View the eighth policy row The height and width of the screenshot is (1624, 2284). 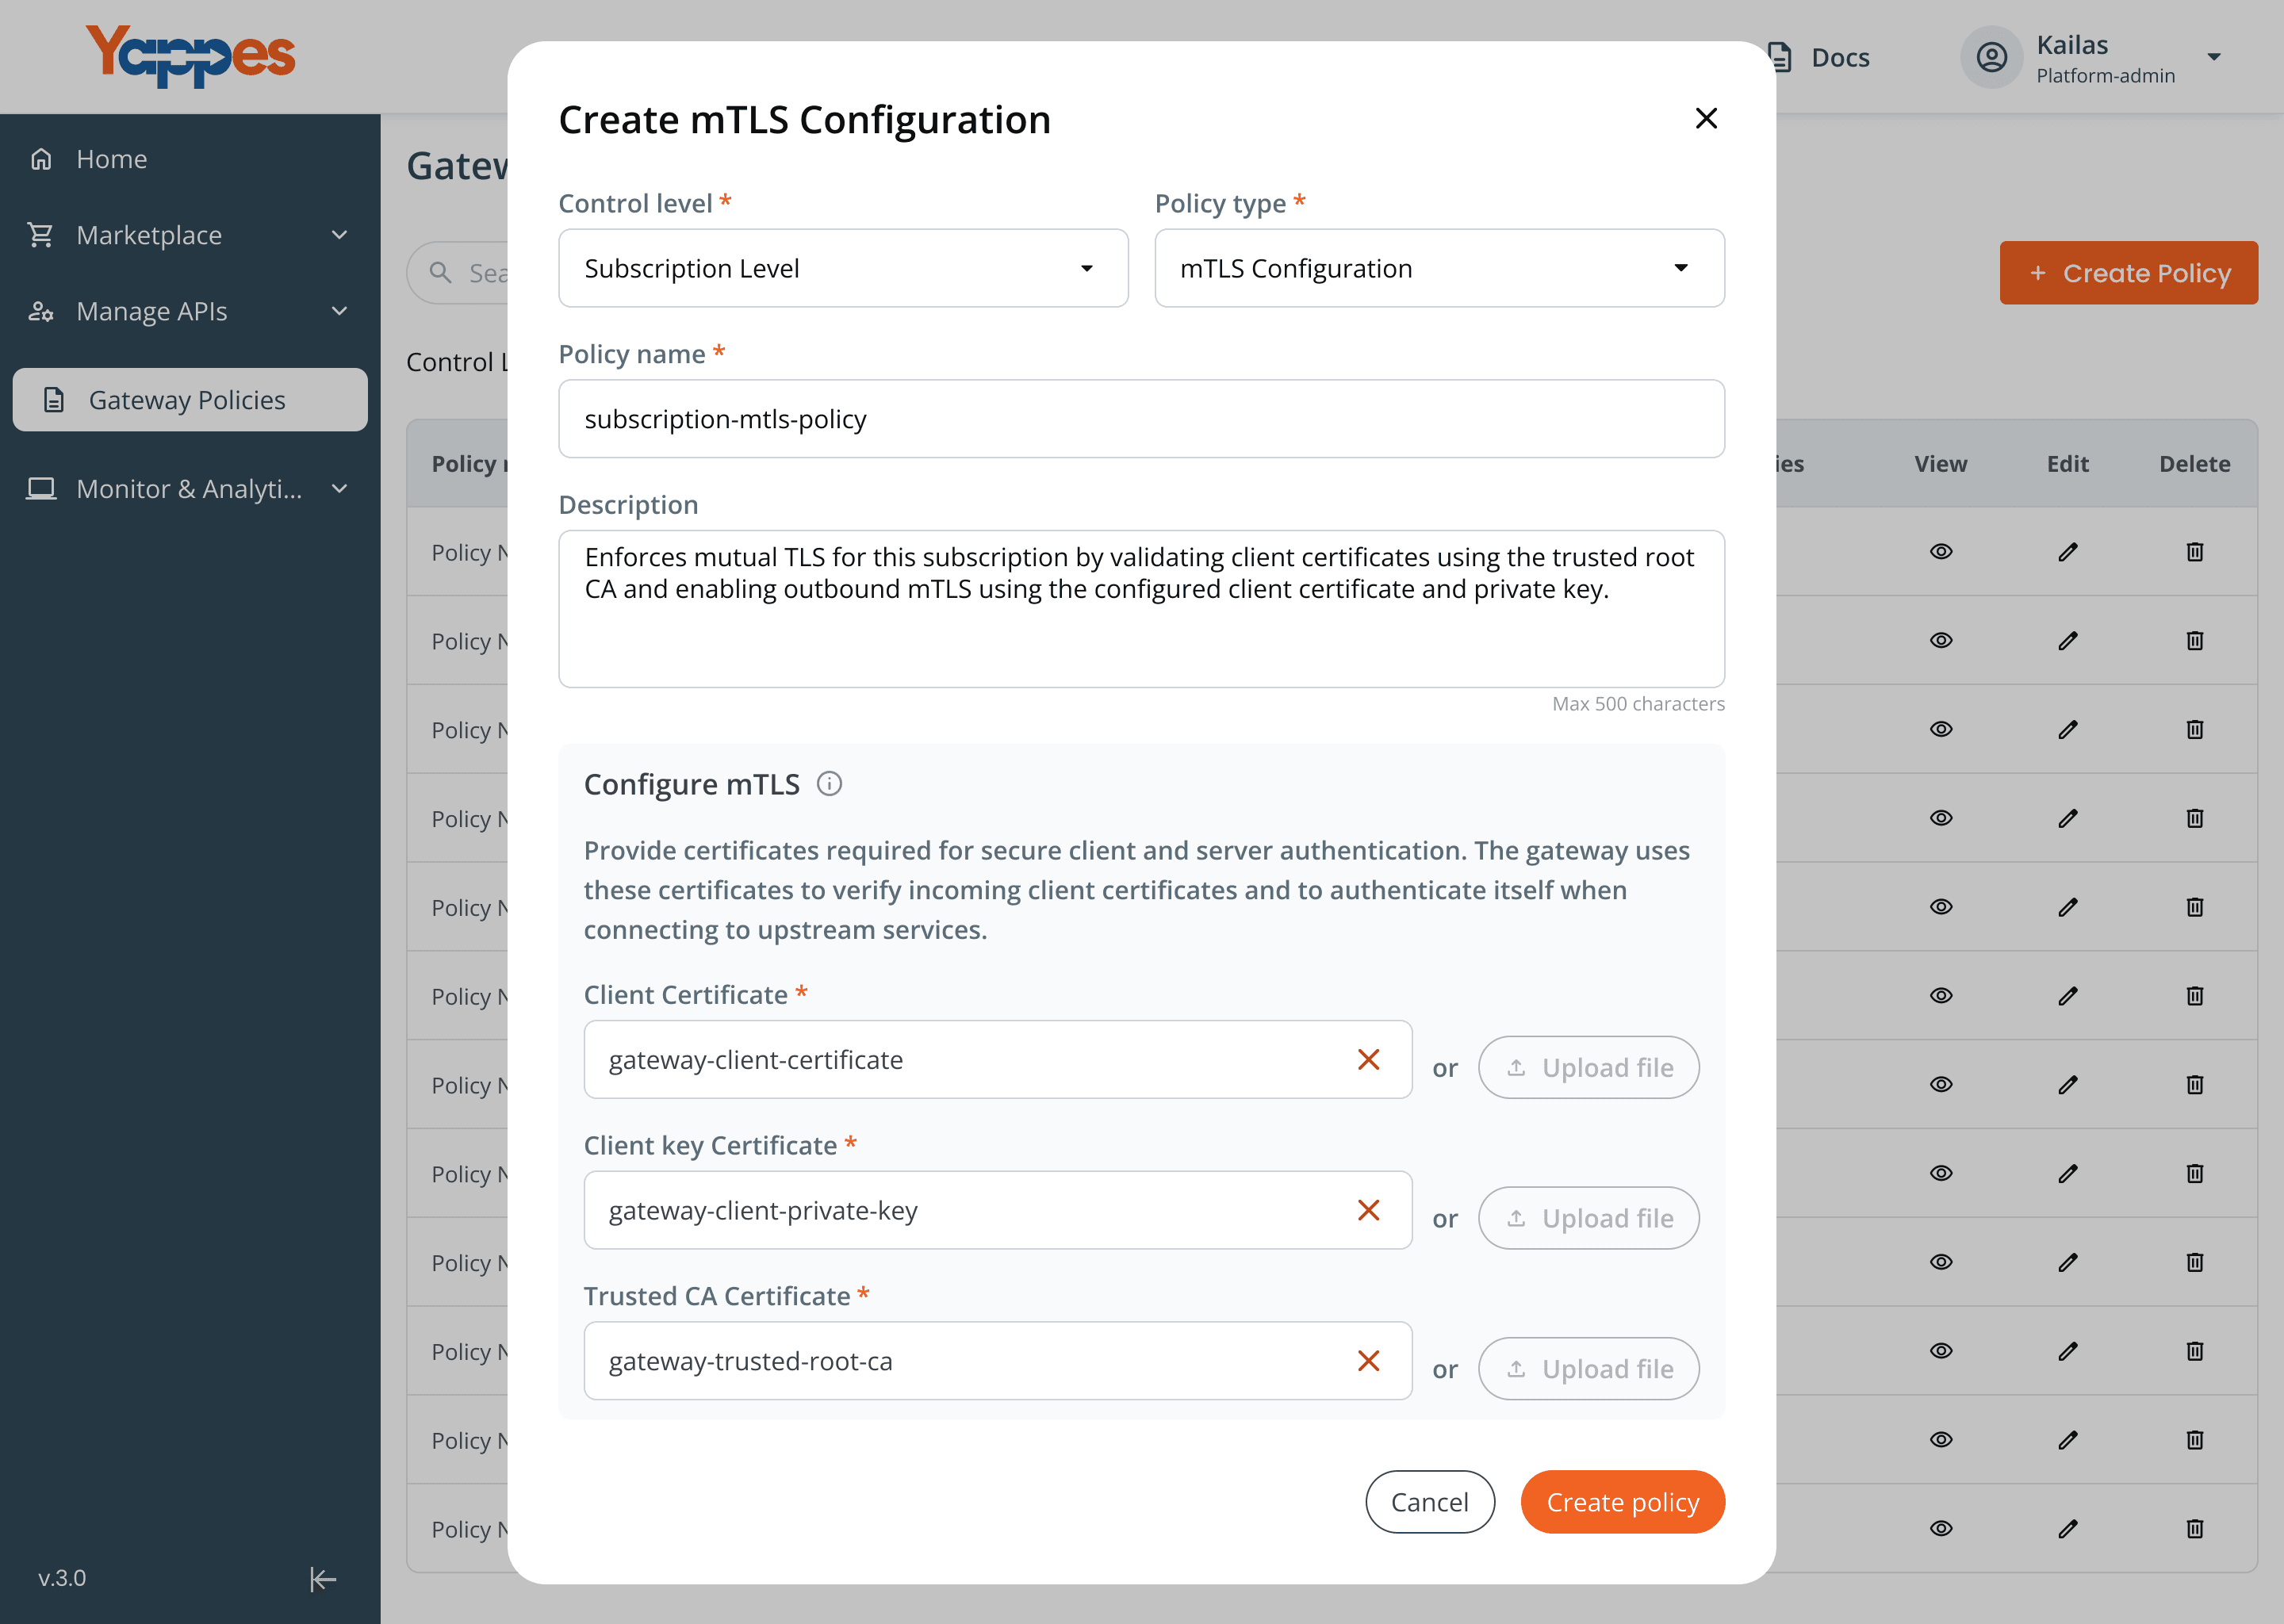[x=1941, y=1173]
